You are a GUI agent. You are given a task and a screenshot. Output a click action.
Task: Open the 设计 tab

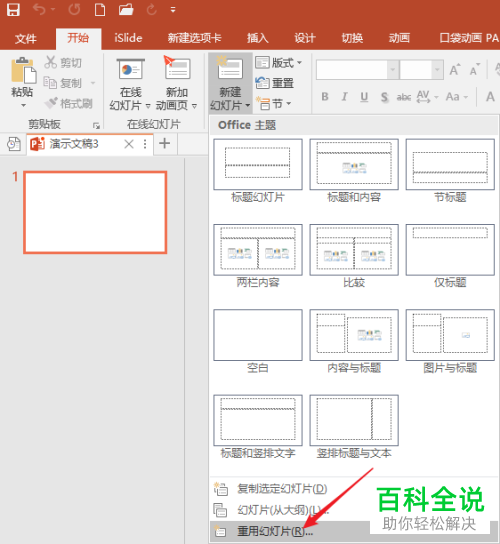pos(305,38)
